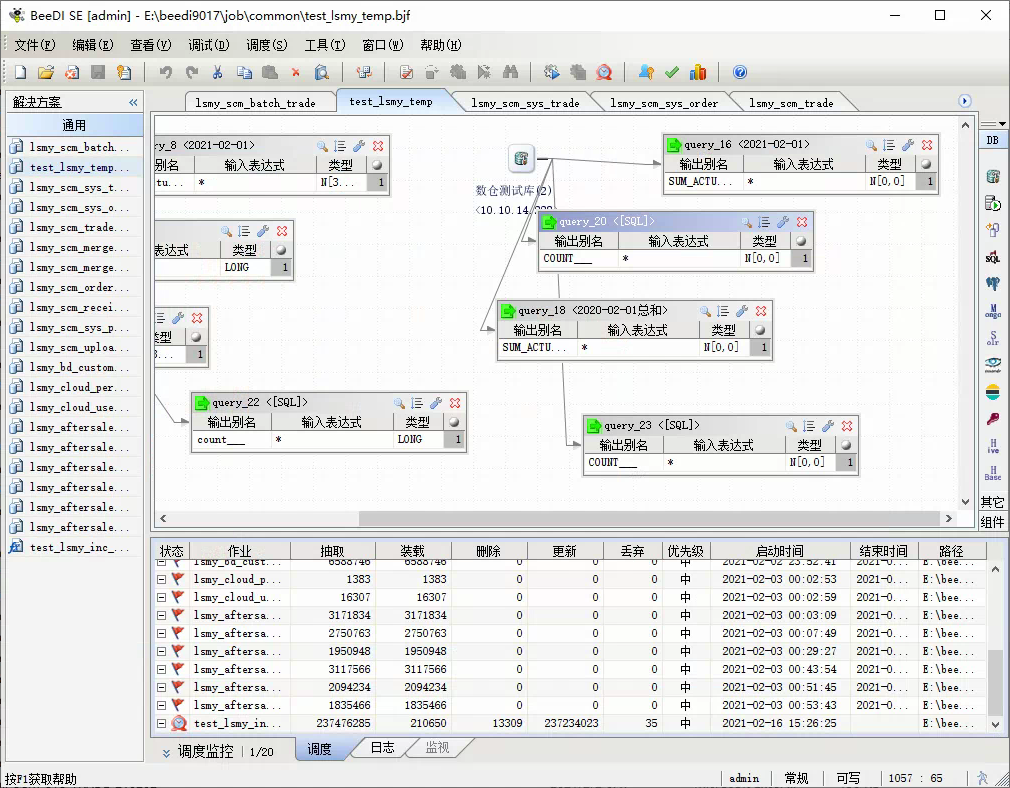Click the Elasticsearch component in DB palette
This screenshot has height=788, width=1010.
point(993,392)
